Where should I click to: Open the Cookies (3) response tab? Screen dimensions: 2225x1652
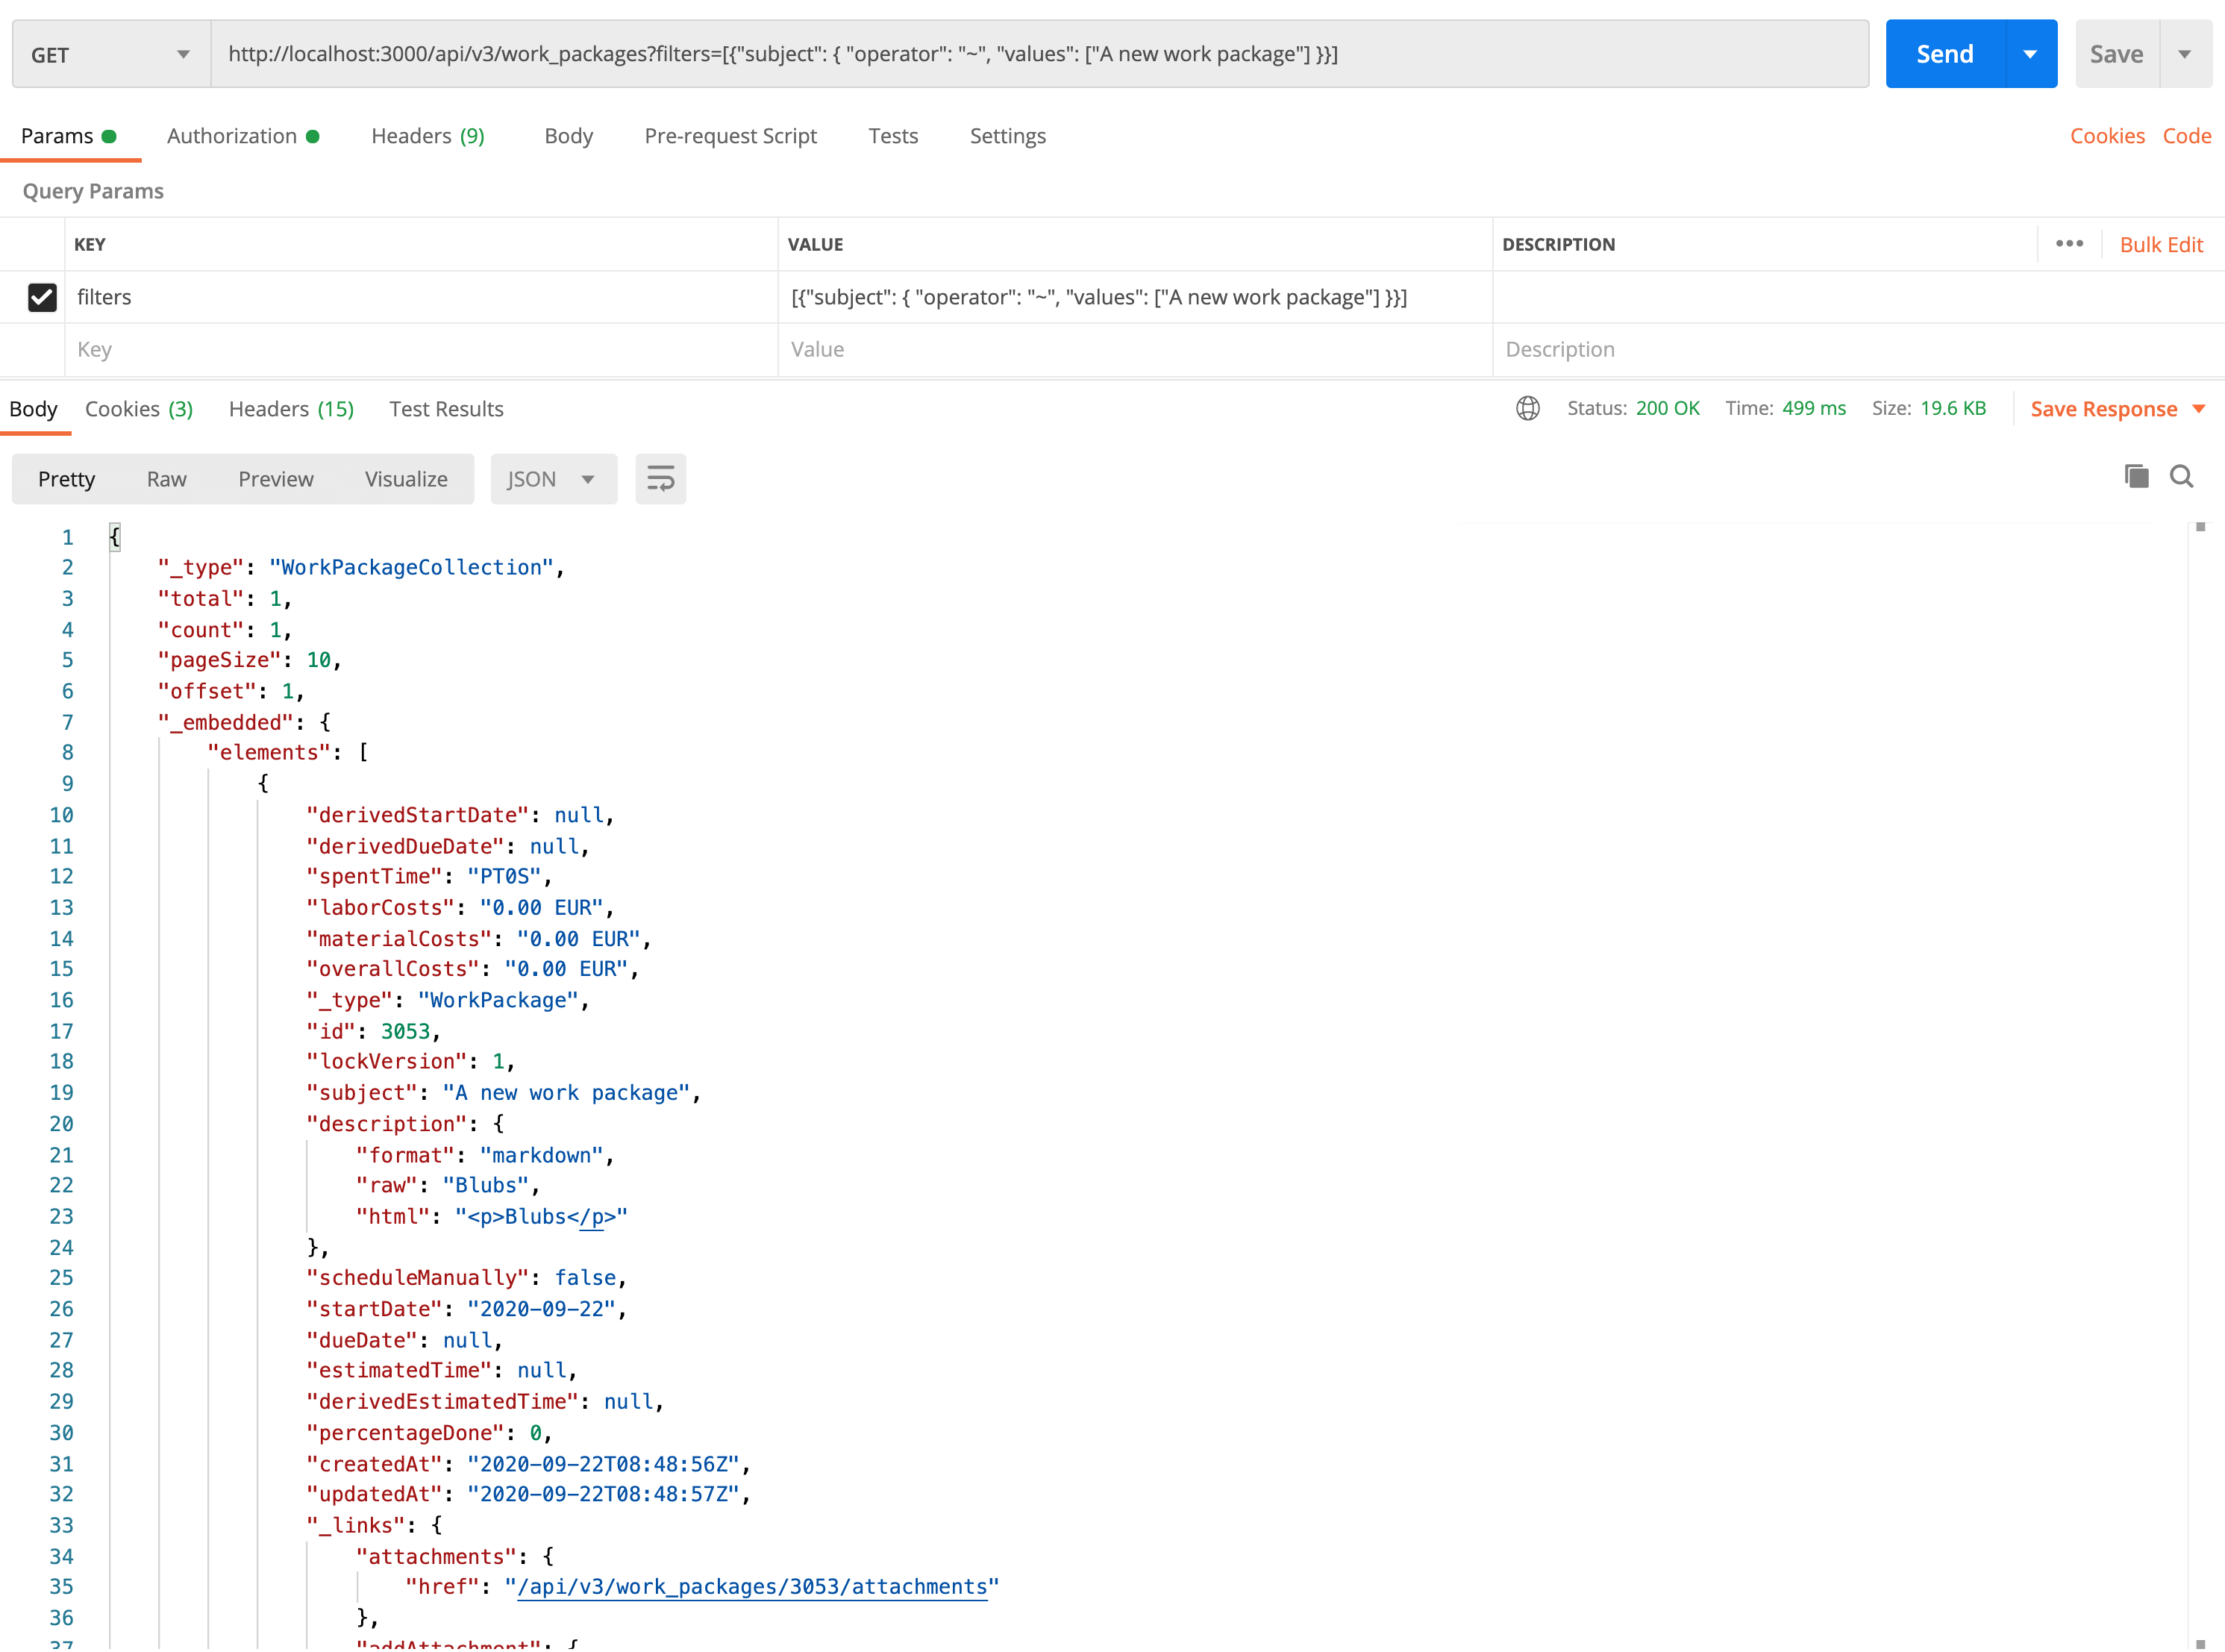[x=139, y=408]
